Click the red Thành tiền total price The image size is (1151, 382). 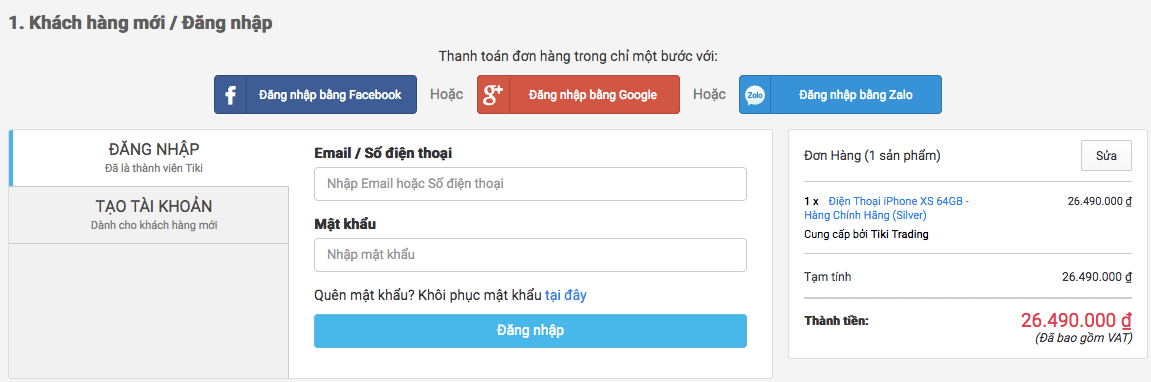coord(1076,320)
